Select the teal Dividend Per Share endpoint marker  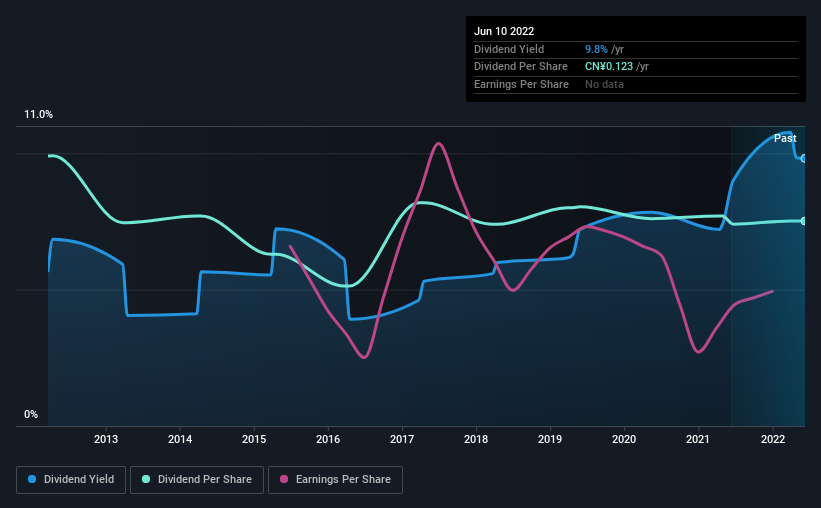[x=804, y=221]
